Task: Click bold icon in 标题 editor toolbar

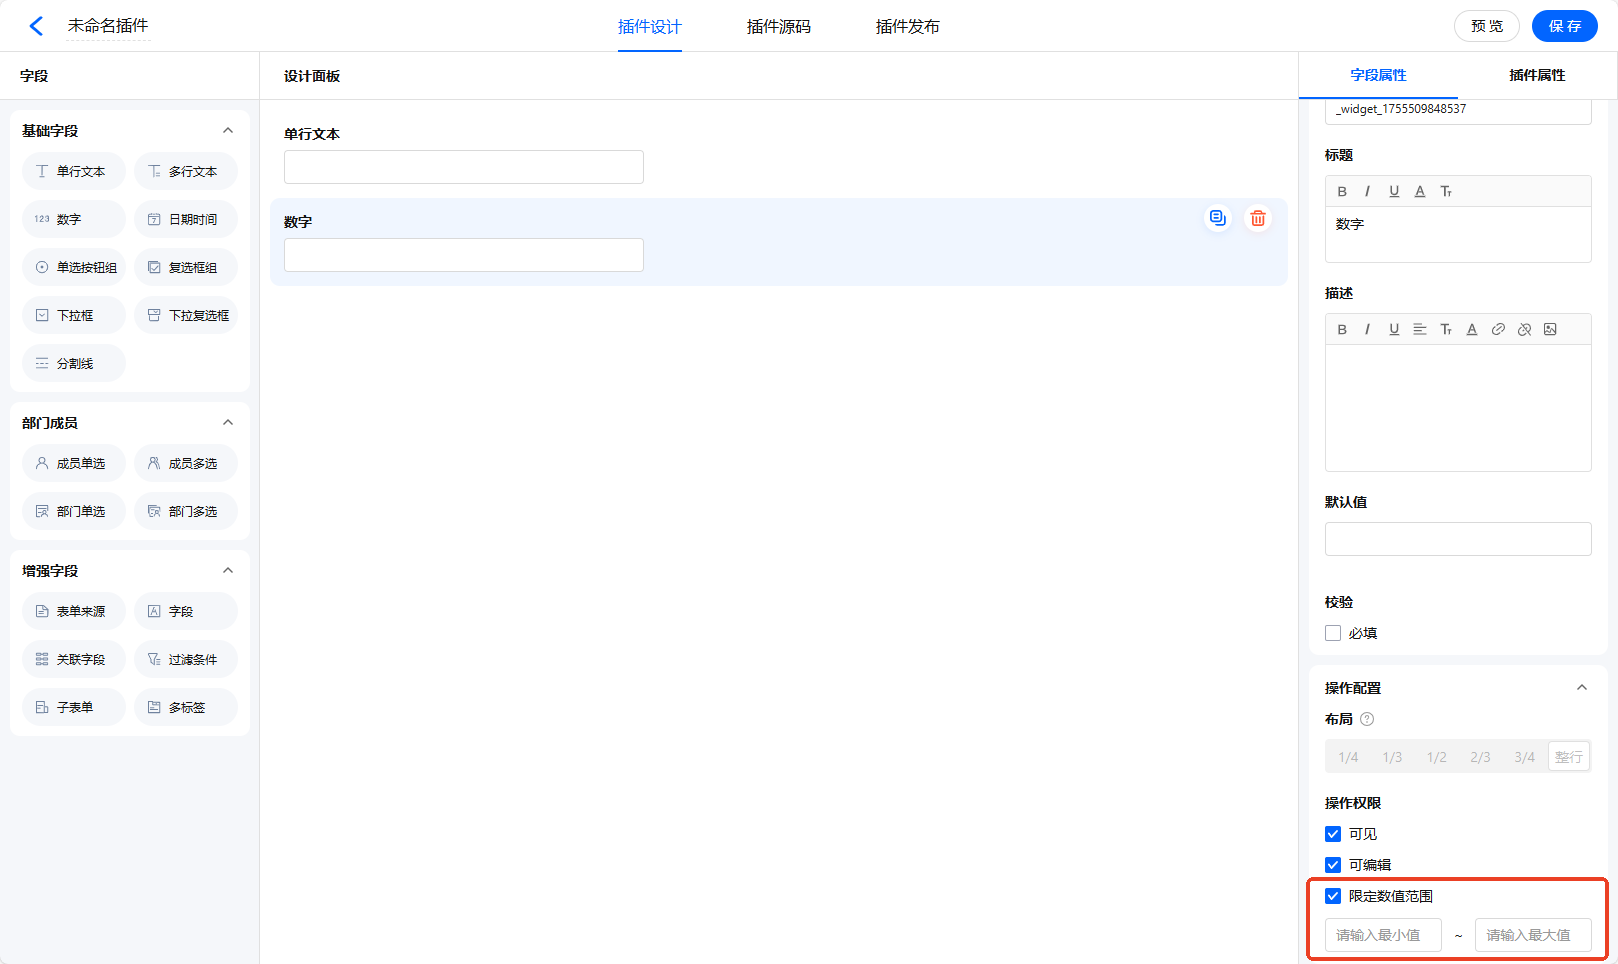Action: [1342, 191]
